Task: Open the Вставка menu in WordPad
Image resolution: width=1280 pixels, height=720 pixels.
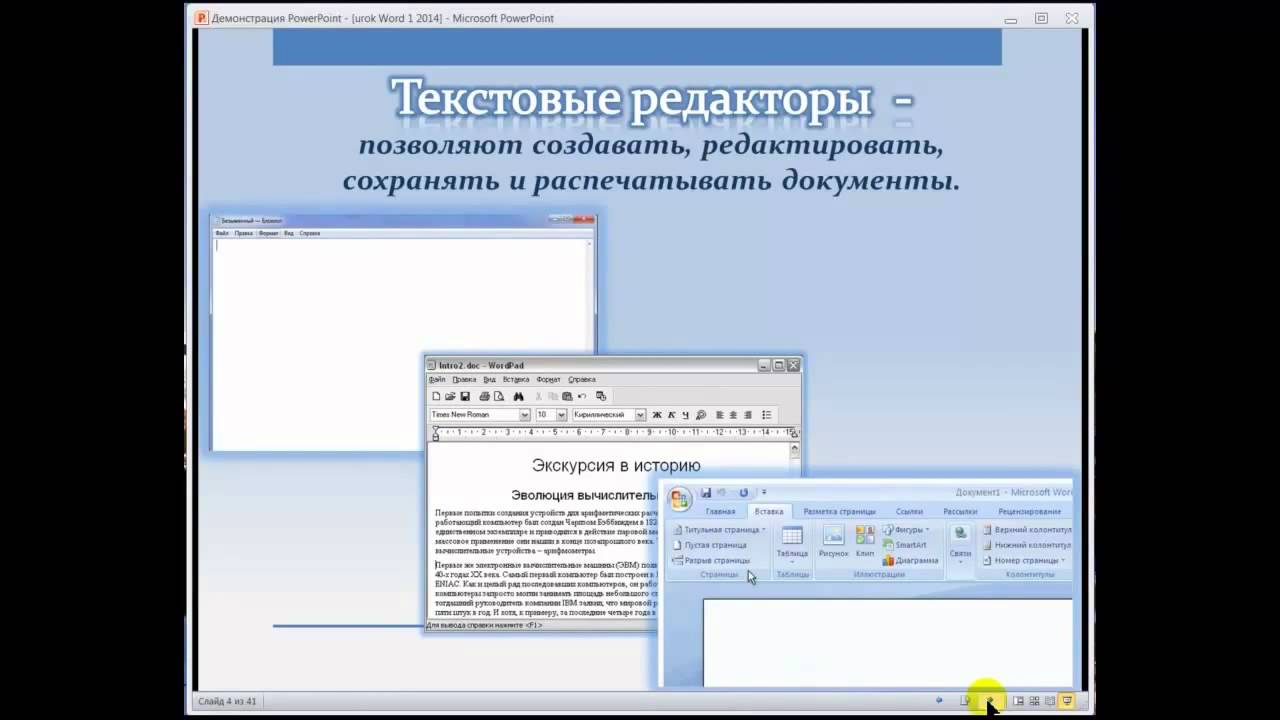Action: (x=516, y=380)
